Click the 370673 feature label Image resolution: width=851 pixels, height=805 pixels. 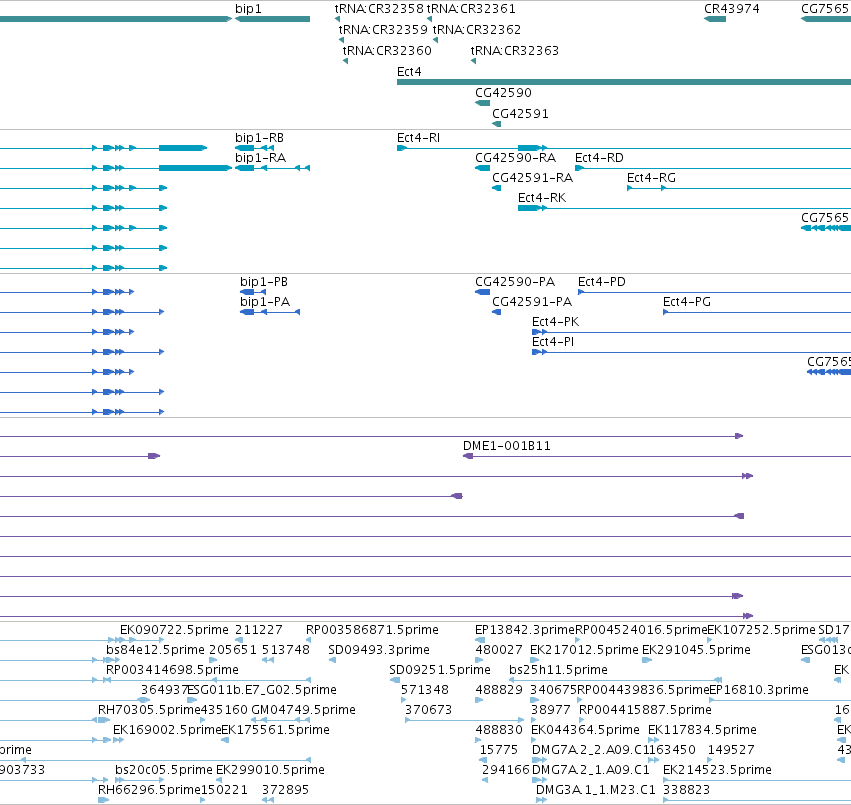tap(428, 710)
